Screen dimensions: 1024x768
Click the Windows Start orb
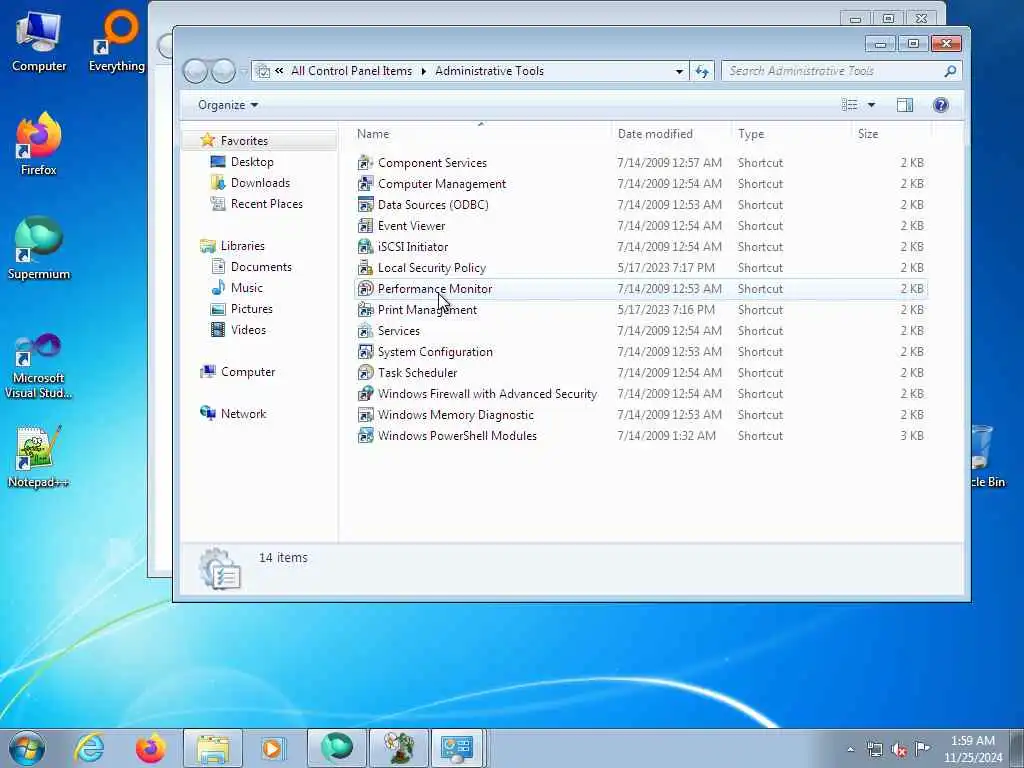(x=27, y=748)
